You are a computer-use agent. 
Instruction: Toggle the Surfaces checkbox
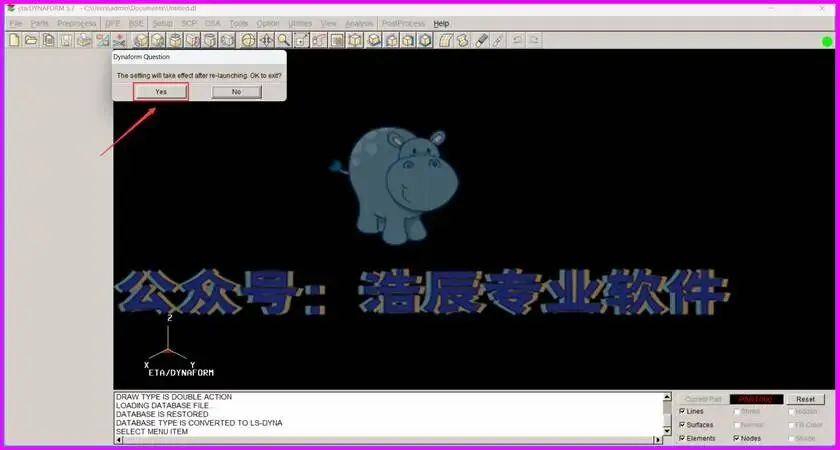pos(682,425)
